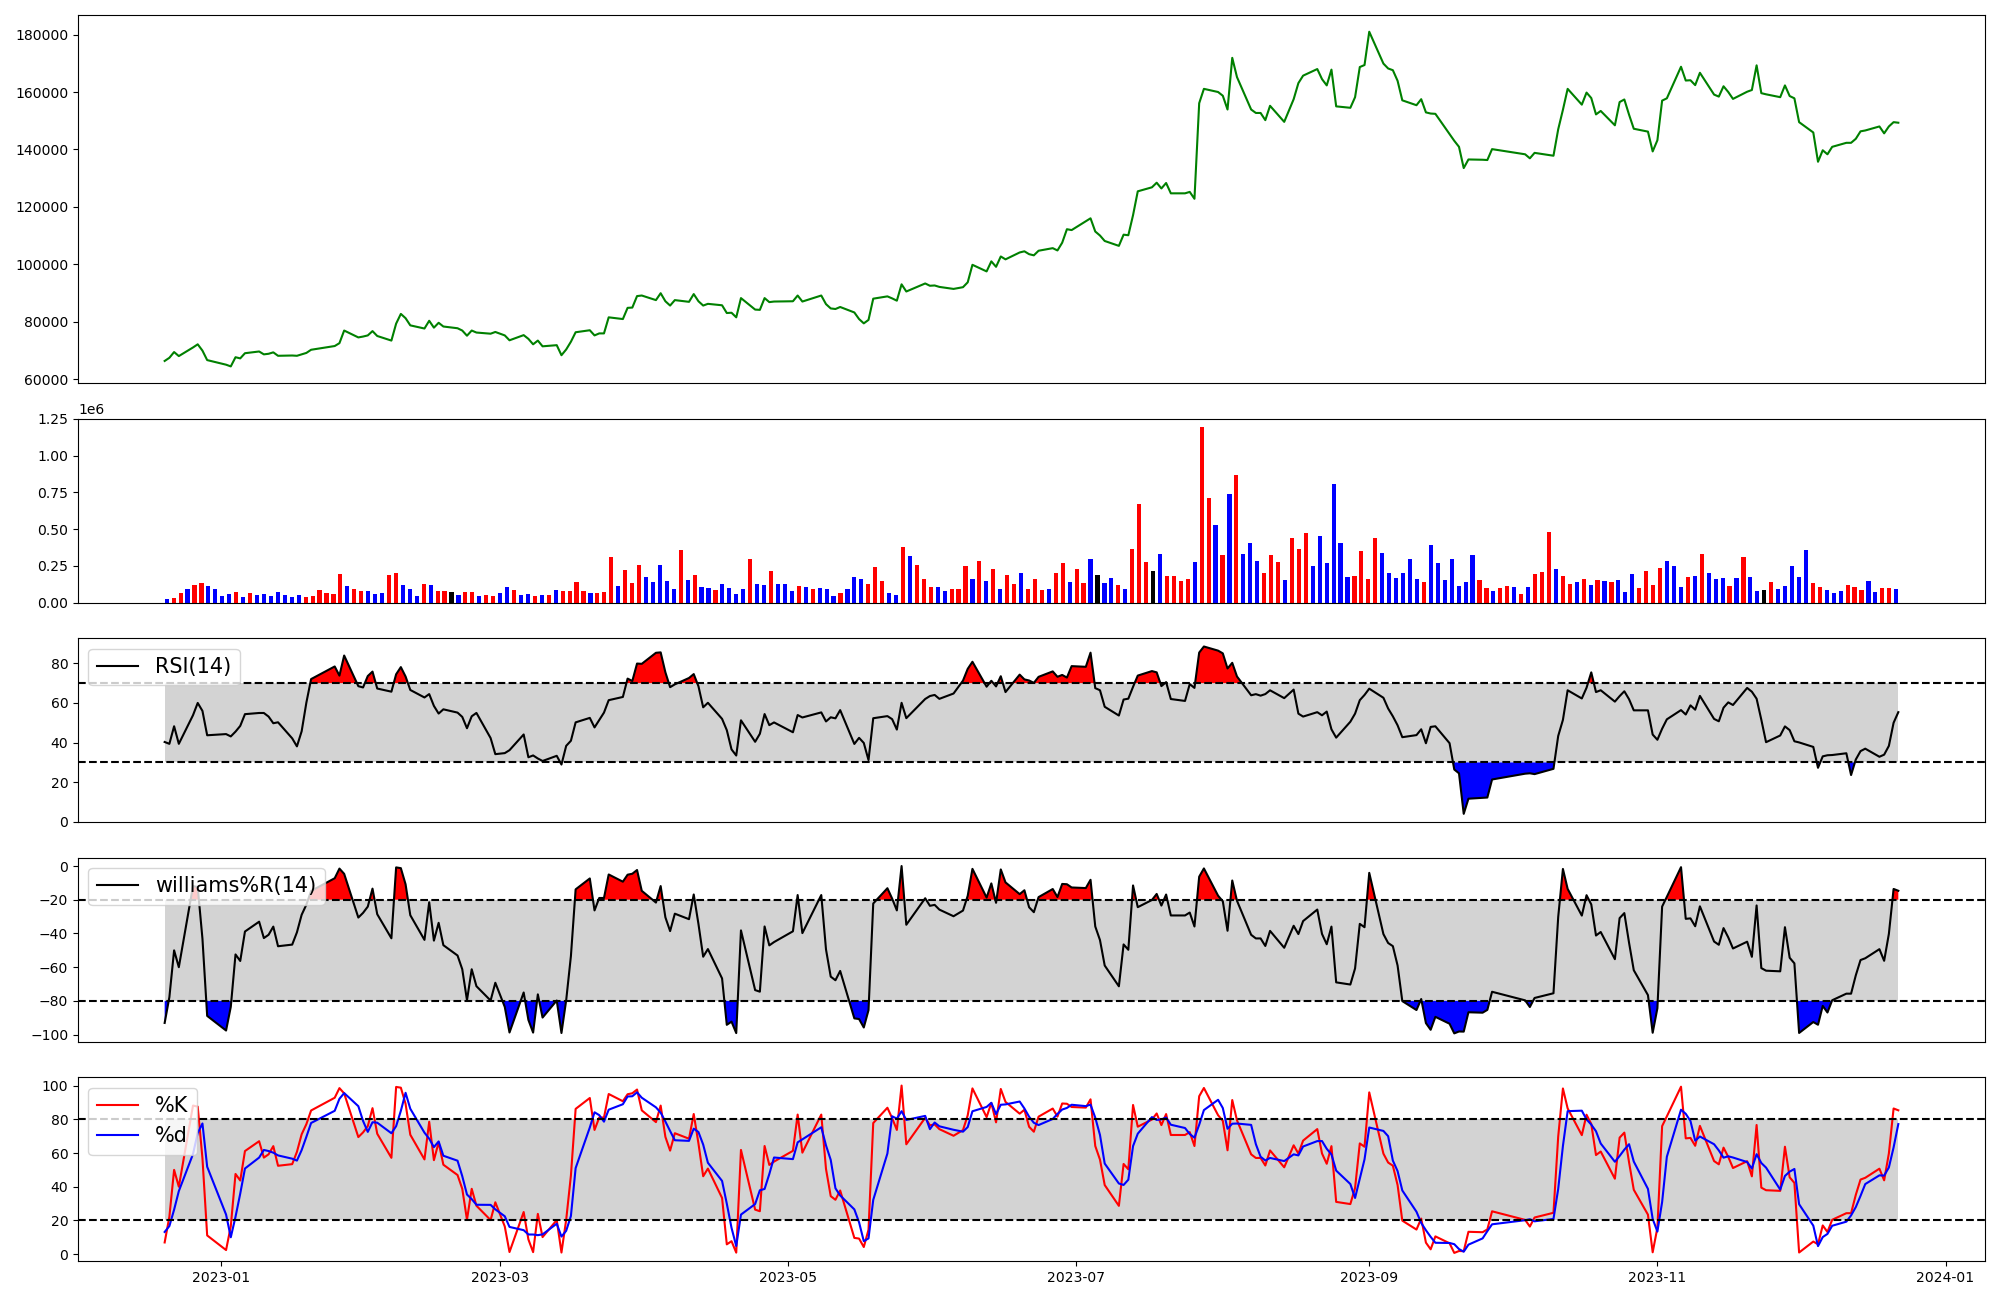Click the tallest blue volume bar
The width and height of the screenshot is (2000, 1300).
click(x=1333, y=545)
